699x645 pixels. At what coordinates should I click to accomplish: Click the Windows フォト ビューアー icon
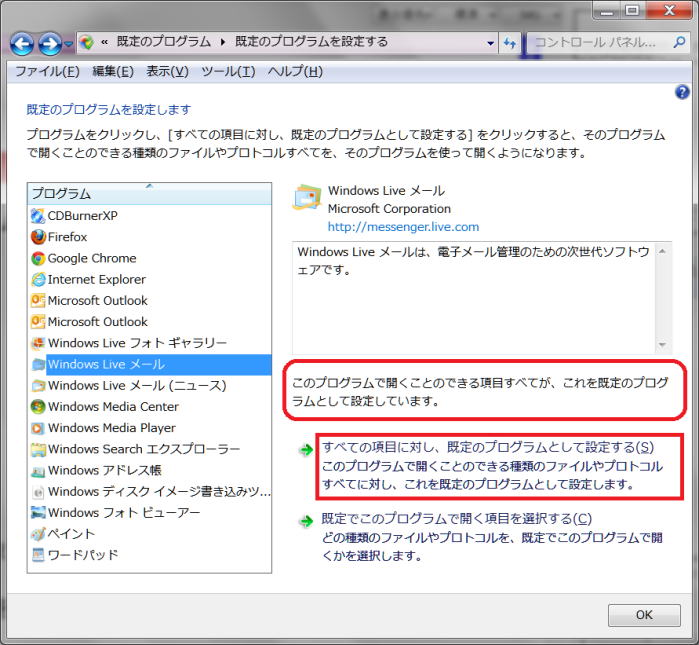coord(38,513)
